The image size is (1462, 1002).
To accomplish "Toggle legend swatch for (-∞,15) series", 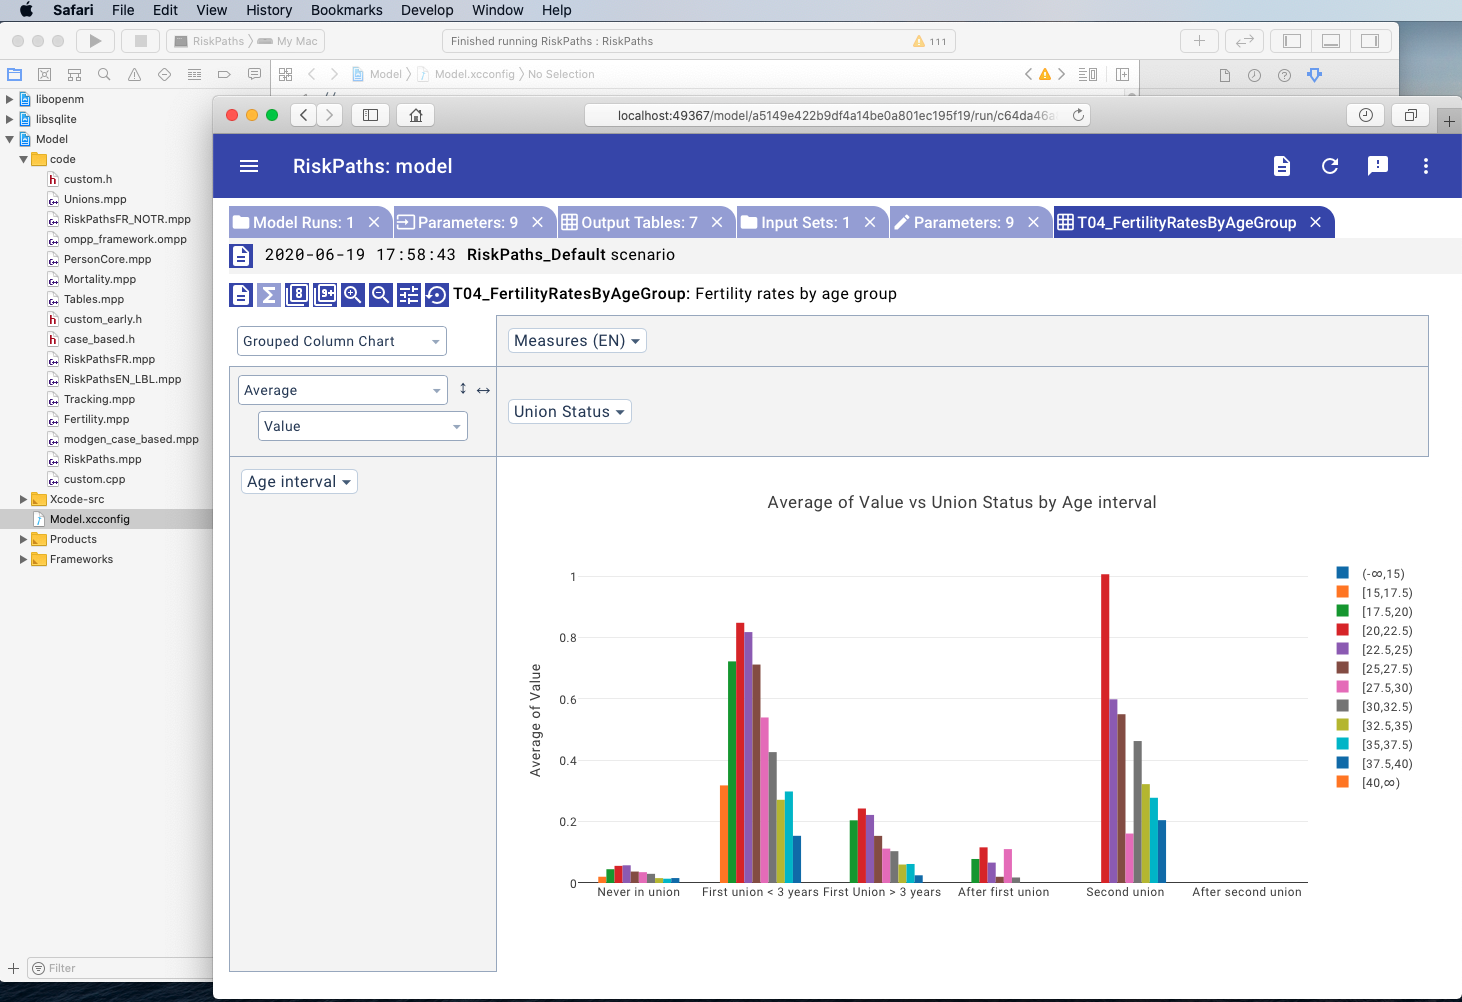I will 1343,573.
